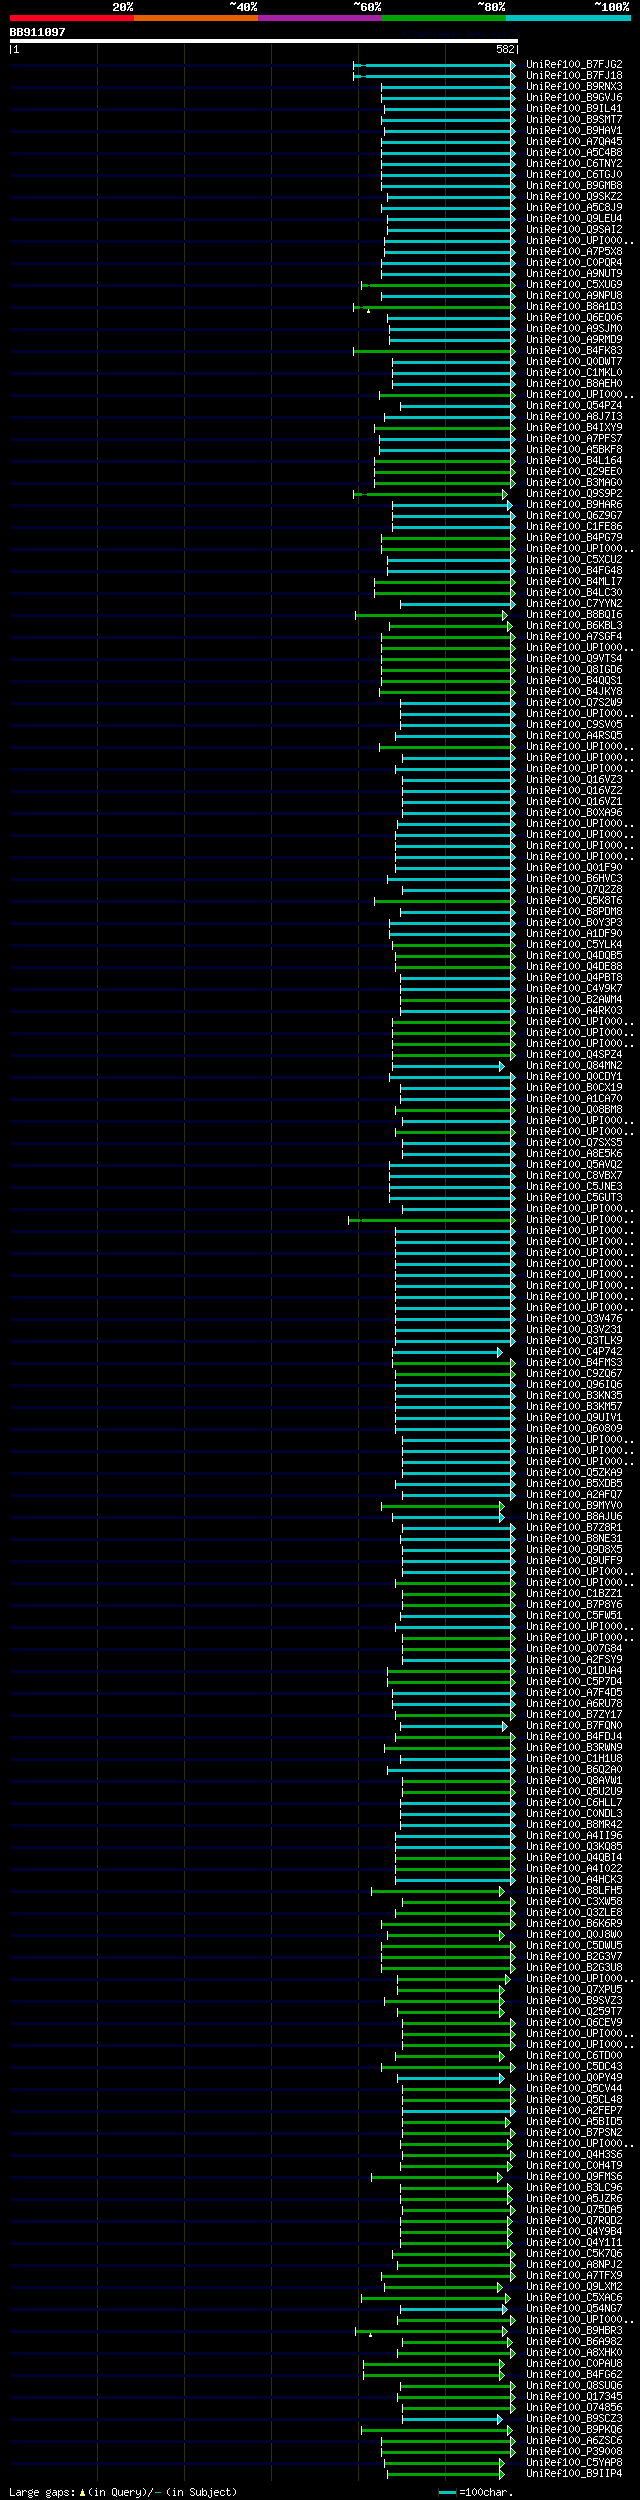This screenshot has height=2500, width=640.
Task: Open hit UniRef100_B7FJ18
Action: coord(574,75)
